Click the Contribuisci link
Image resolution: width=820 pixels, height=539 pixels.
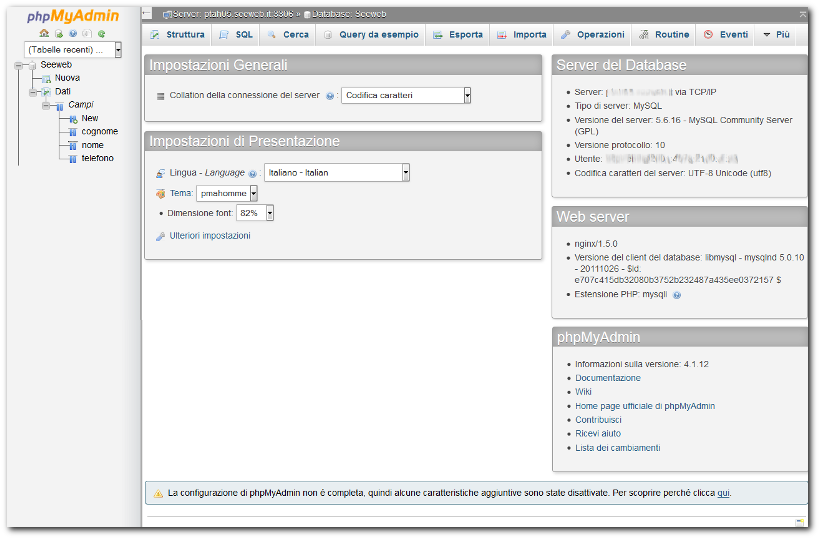pos(598,421)
